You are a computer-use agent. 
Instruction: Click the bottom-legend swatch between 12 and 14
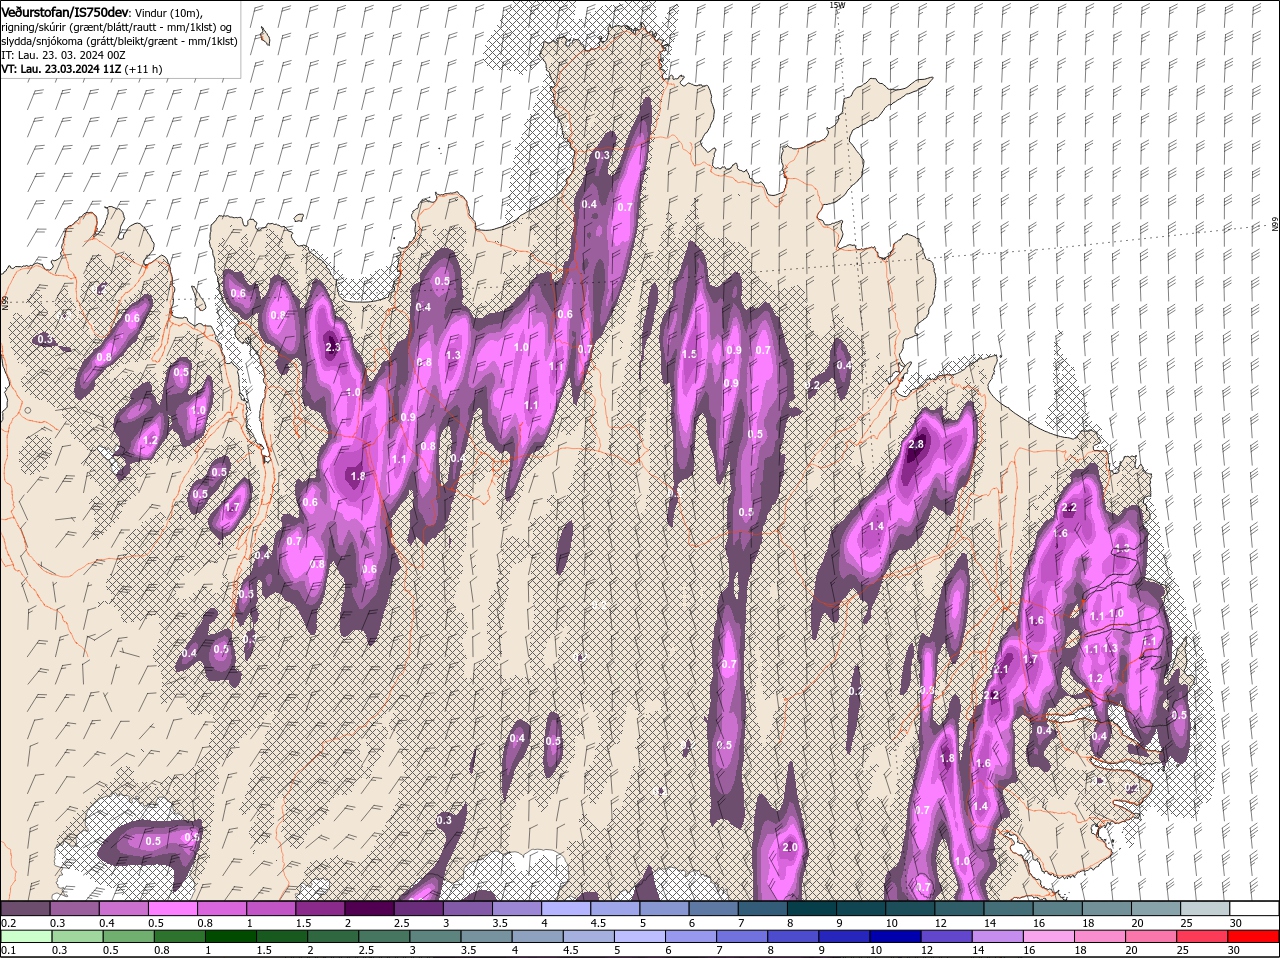[948, 936]
